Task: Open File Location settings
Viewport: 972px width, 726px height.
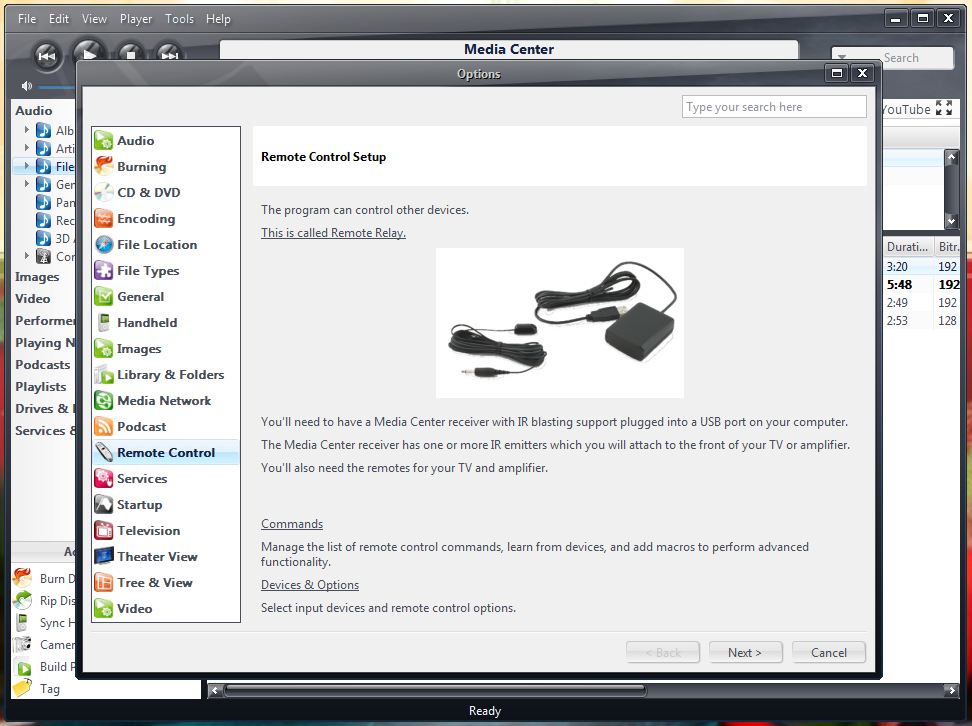Action: pyautogui.click(x=166, y=245)
